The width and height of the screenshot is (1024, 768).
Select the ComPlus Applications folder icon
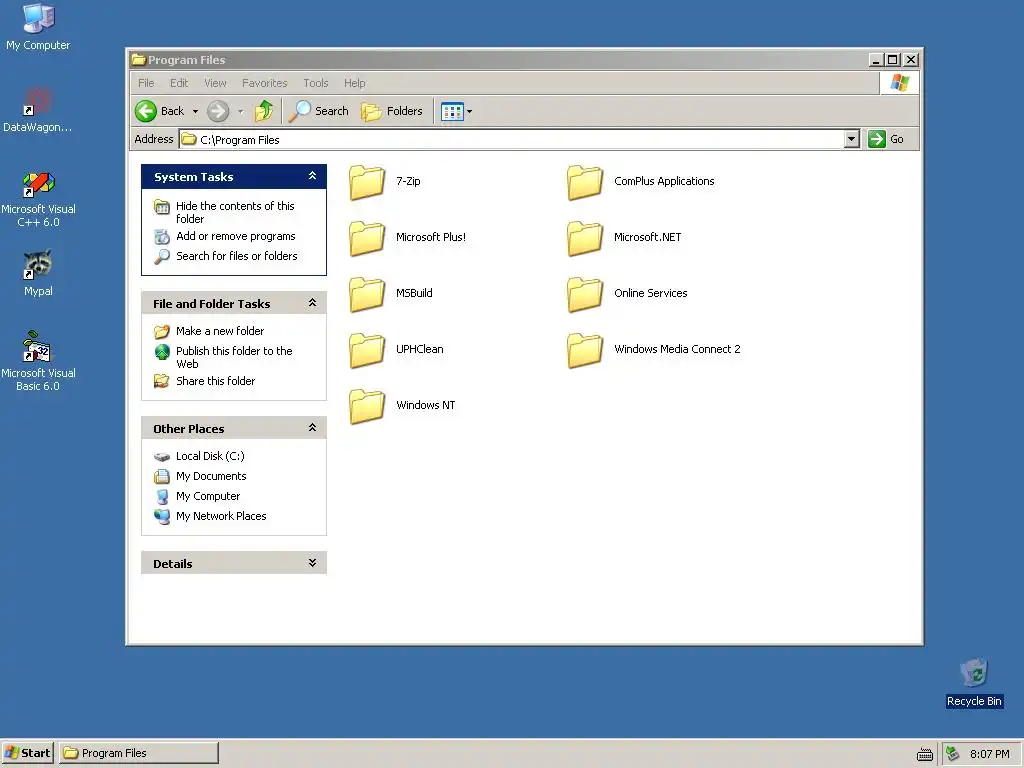point(585,182)
